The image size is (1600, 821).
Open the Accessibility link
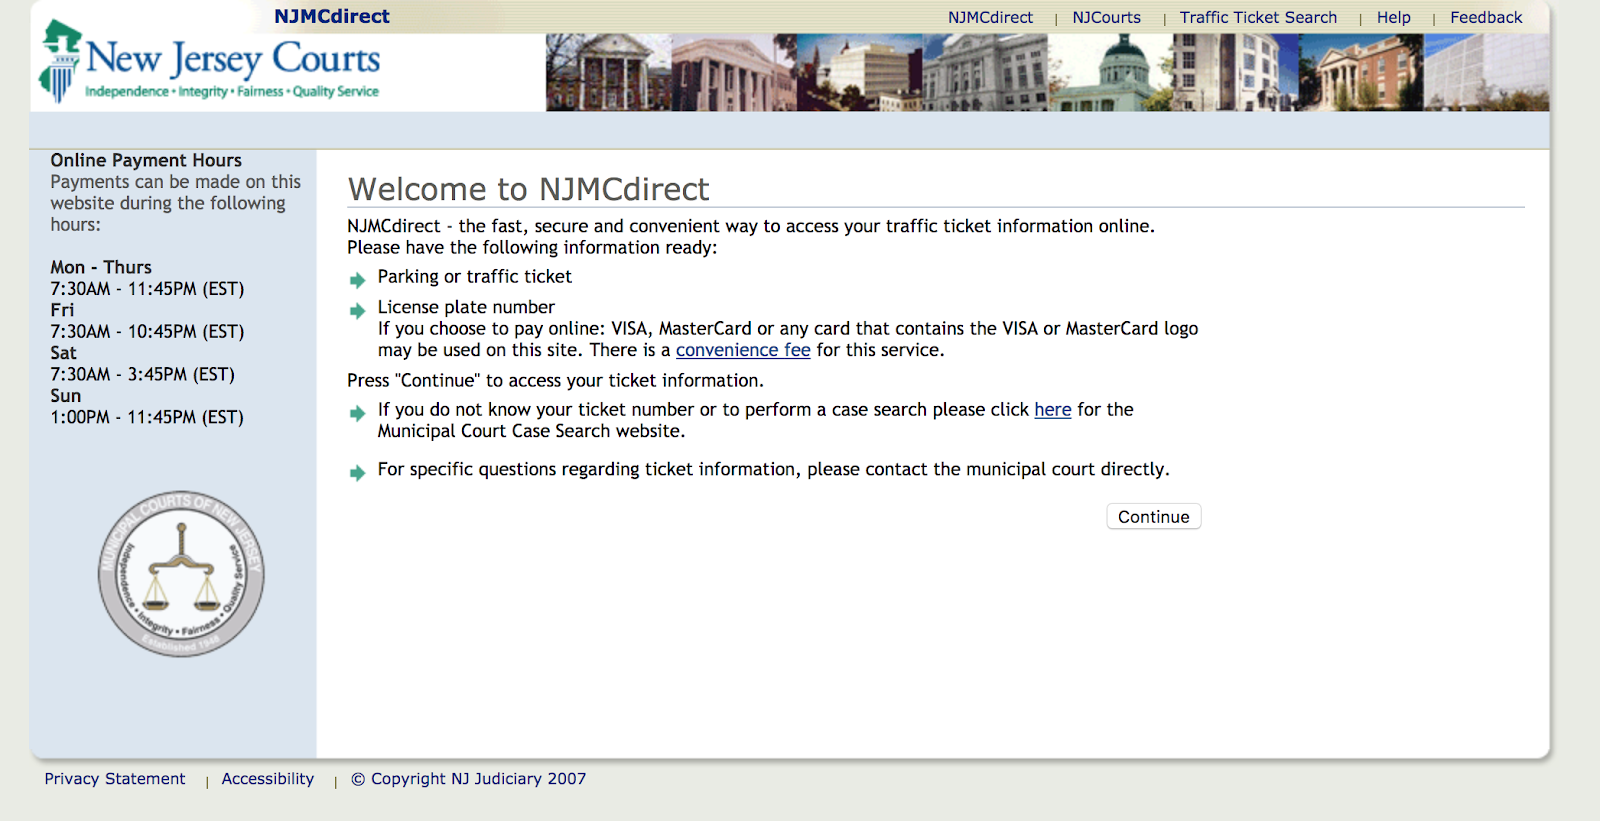pos(268,779)
